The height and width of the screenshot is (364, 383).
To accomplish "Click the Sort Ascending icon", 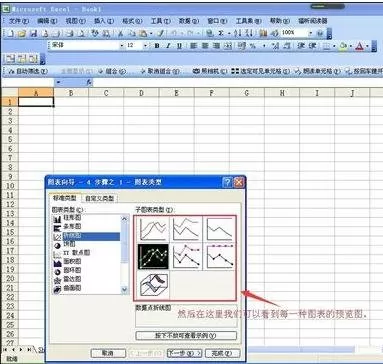I will [x=238, y=33].
